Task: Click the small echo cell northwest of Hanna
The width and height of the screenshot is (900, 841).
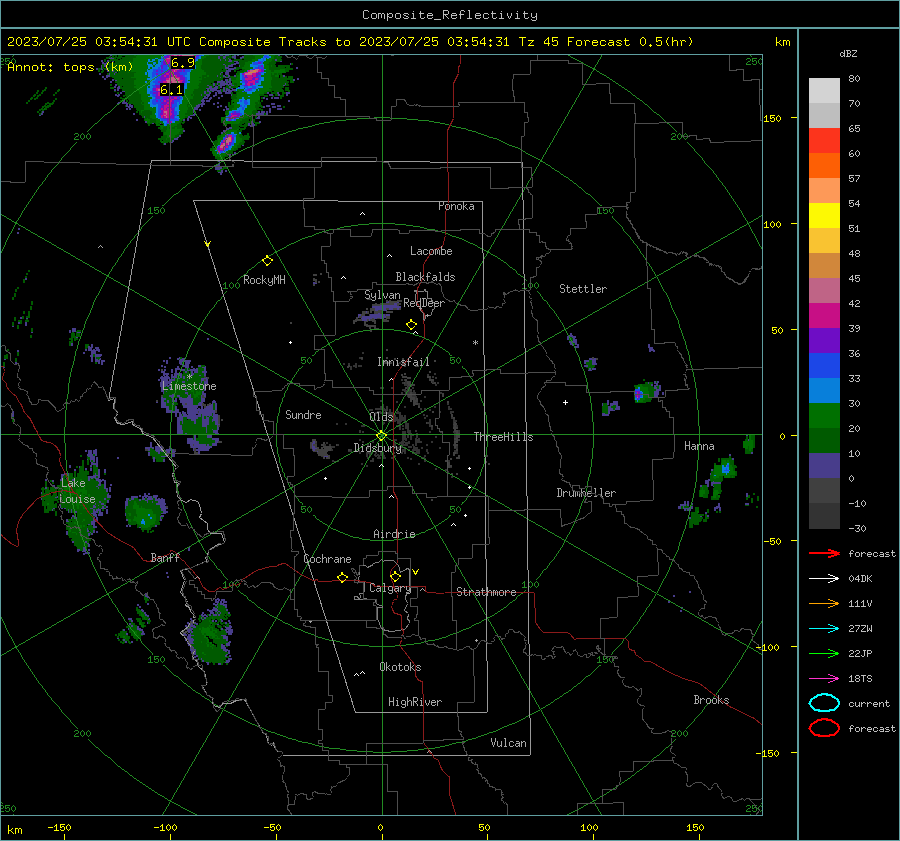Action: pos(646,392)
